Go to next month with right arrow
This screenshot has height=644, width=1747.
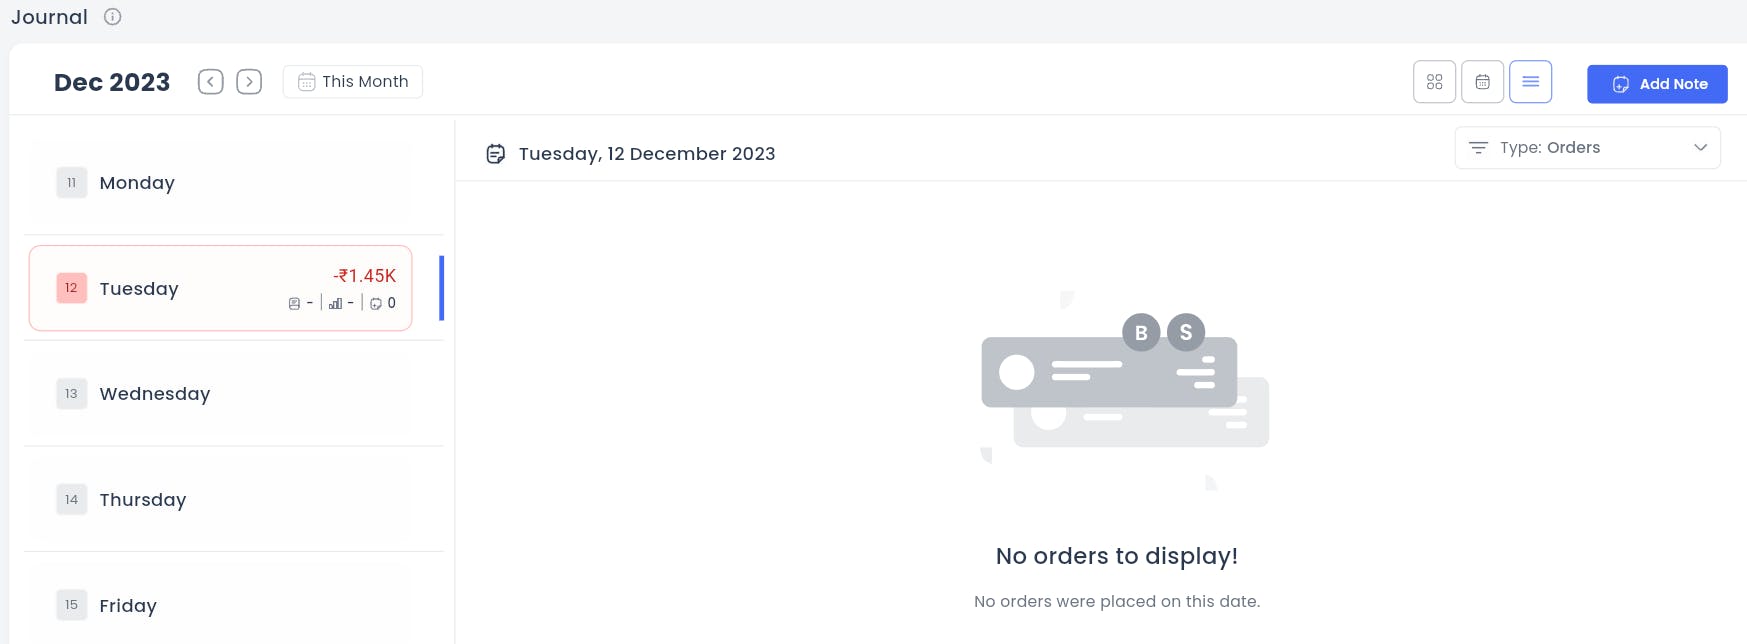point(249,82)
